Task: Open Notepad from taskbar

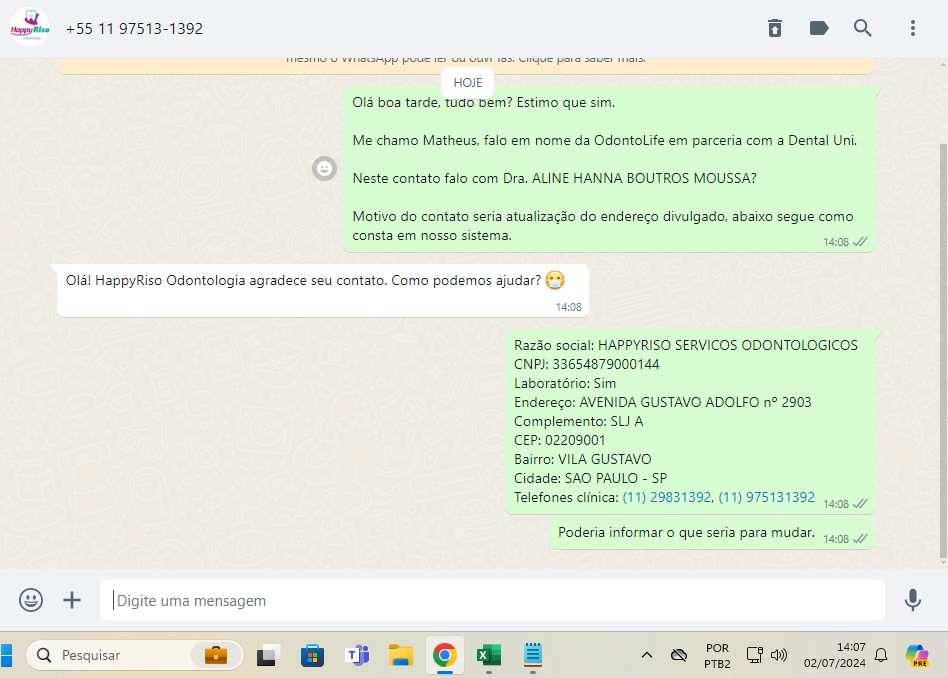Action: [533, 655]
